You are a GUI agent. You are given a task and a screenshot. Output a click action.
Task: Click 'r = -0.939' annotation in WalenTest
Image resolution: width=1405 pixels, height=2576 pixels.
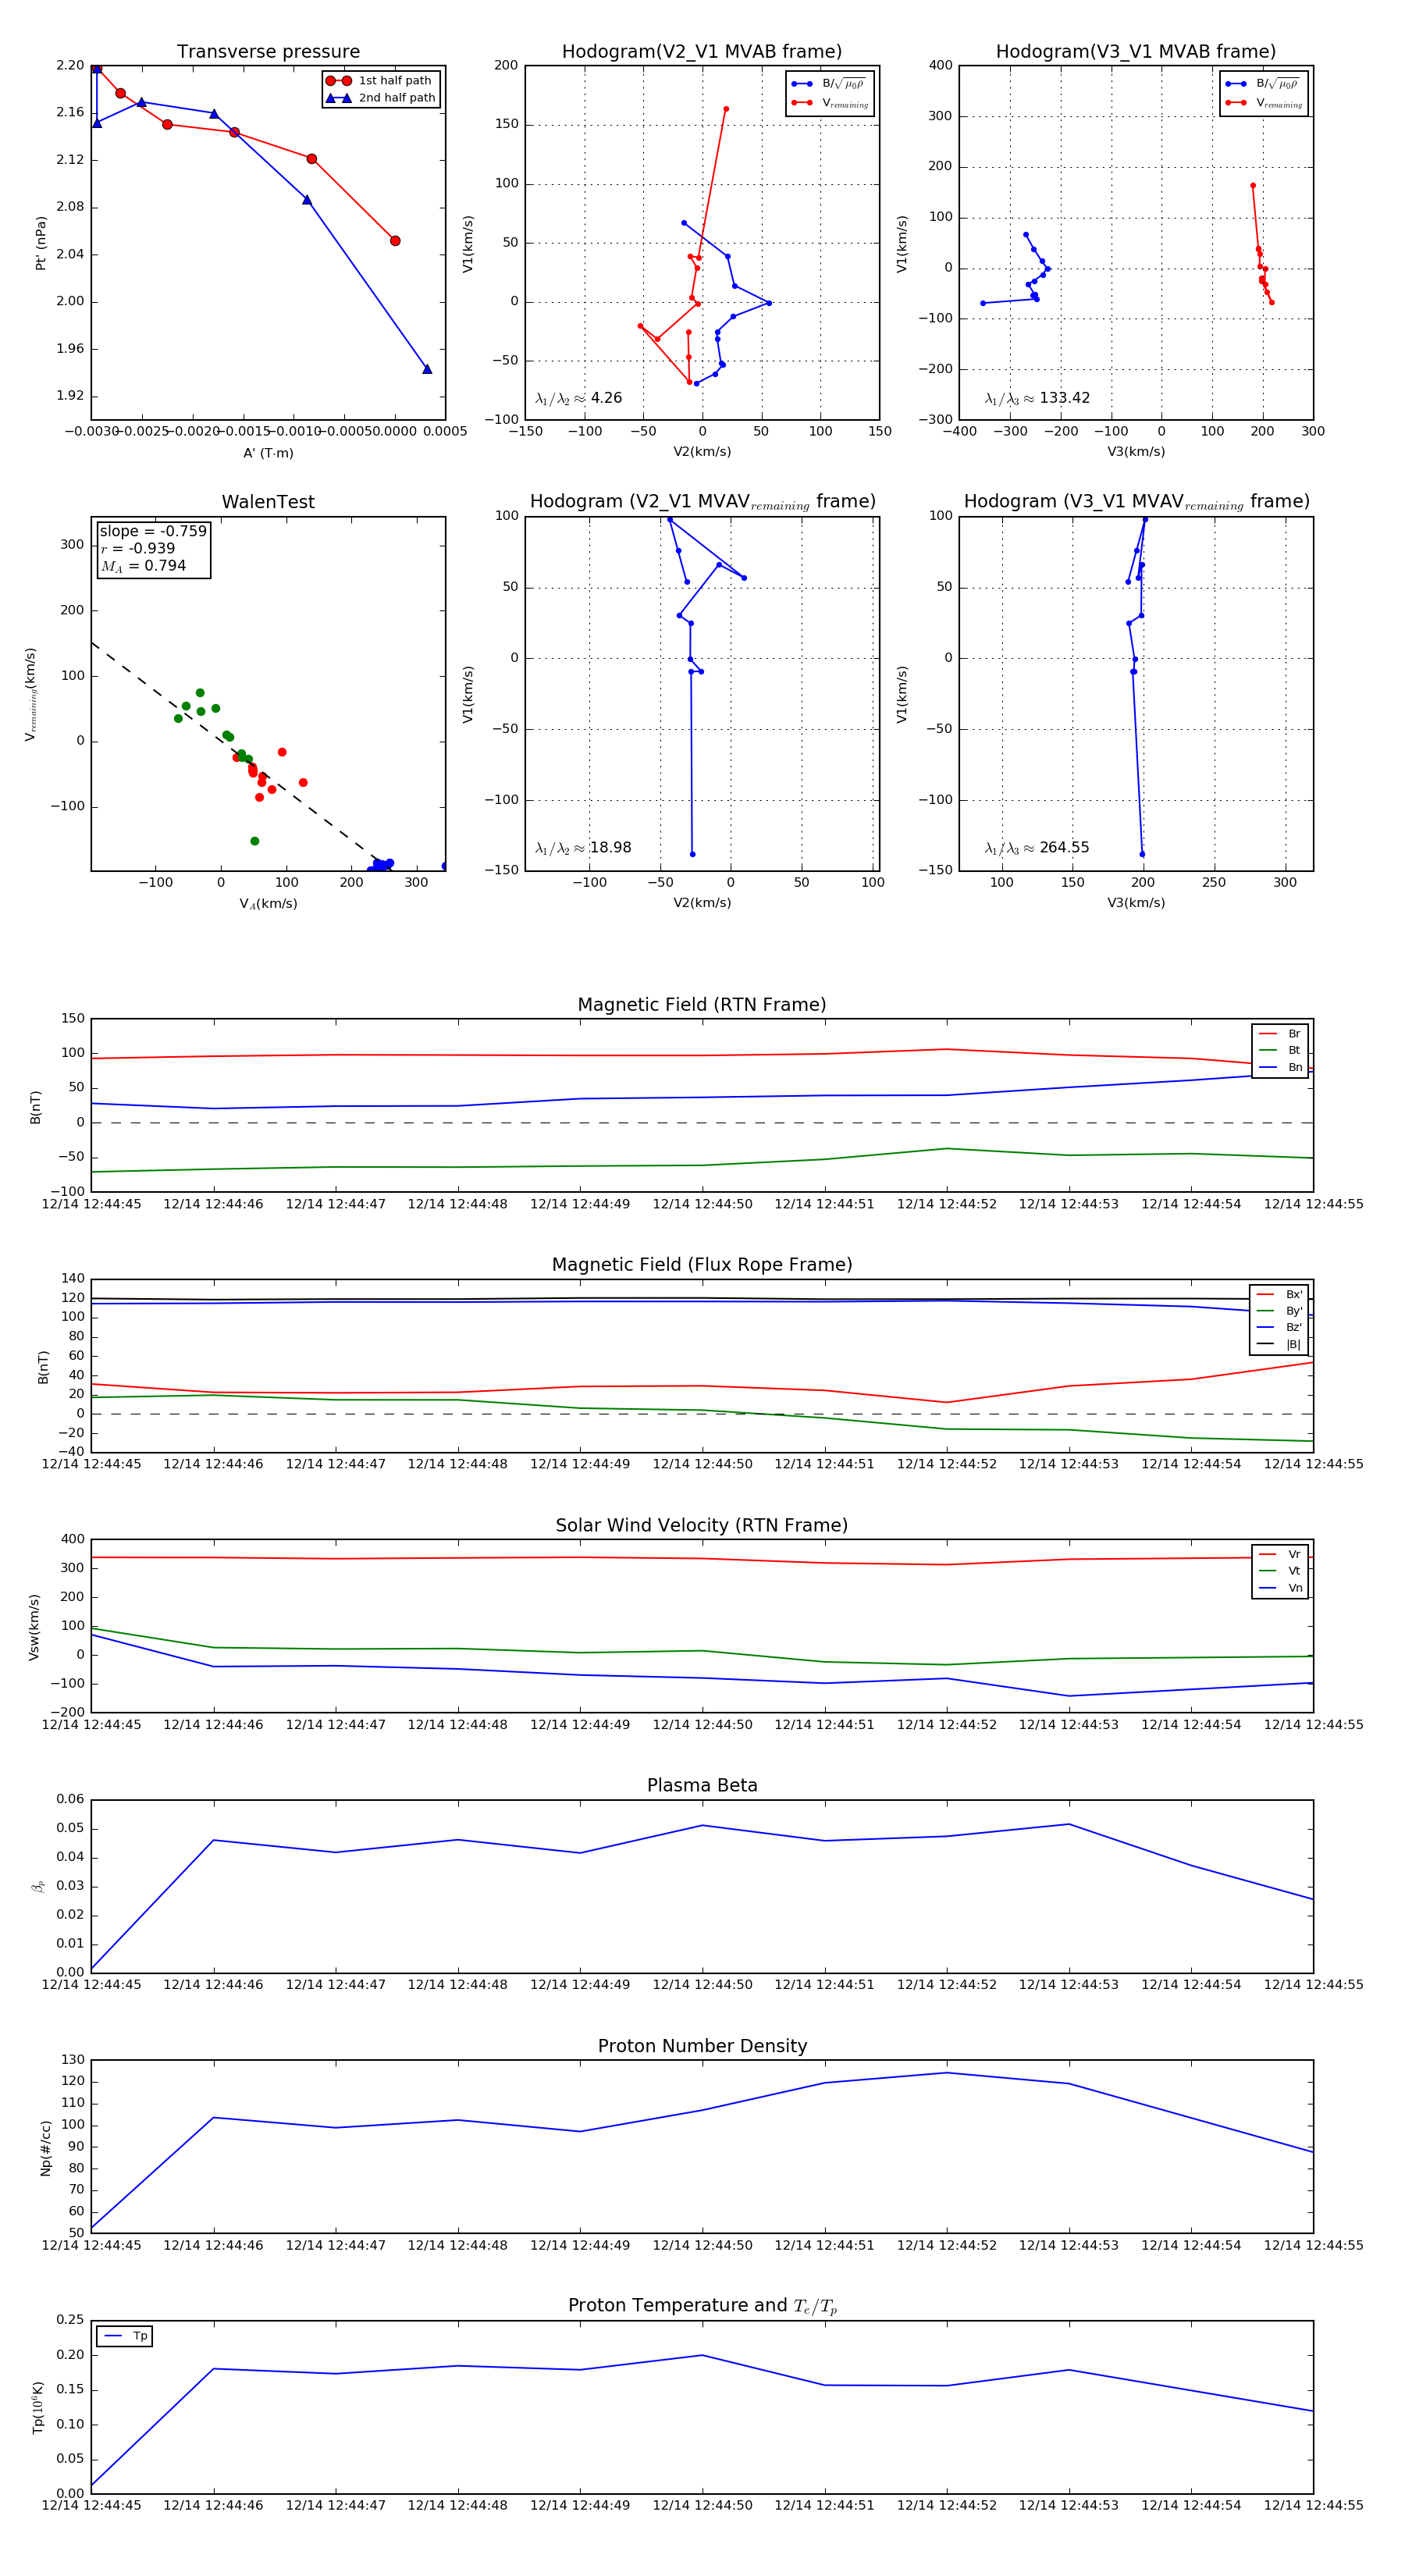pyautogui.click(x=138, y=548)
